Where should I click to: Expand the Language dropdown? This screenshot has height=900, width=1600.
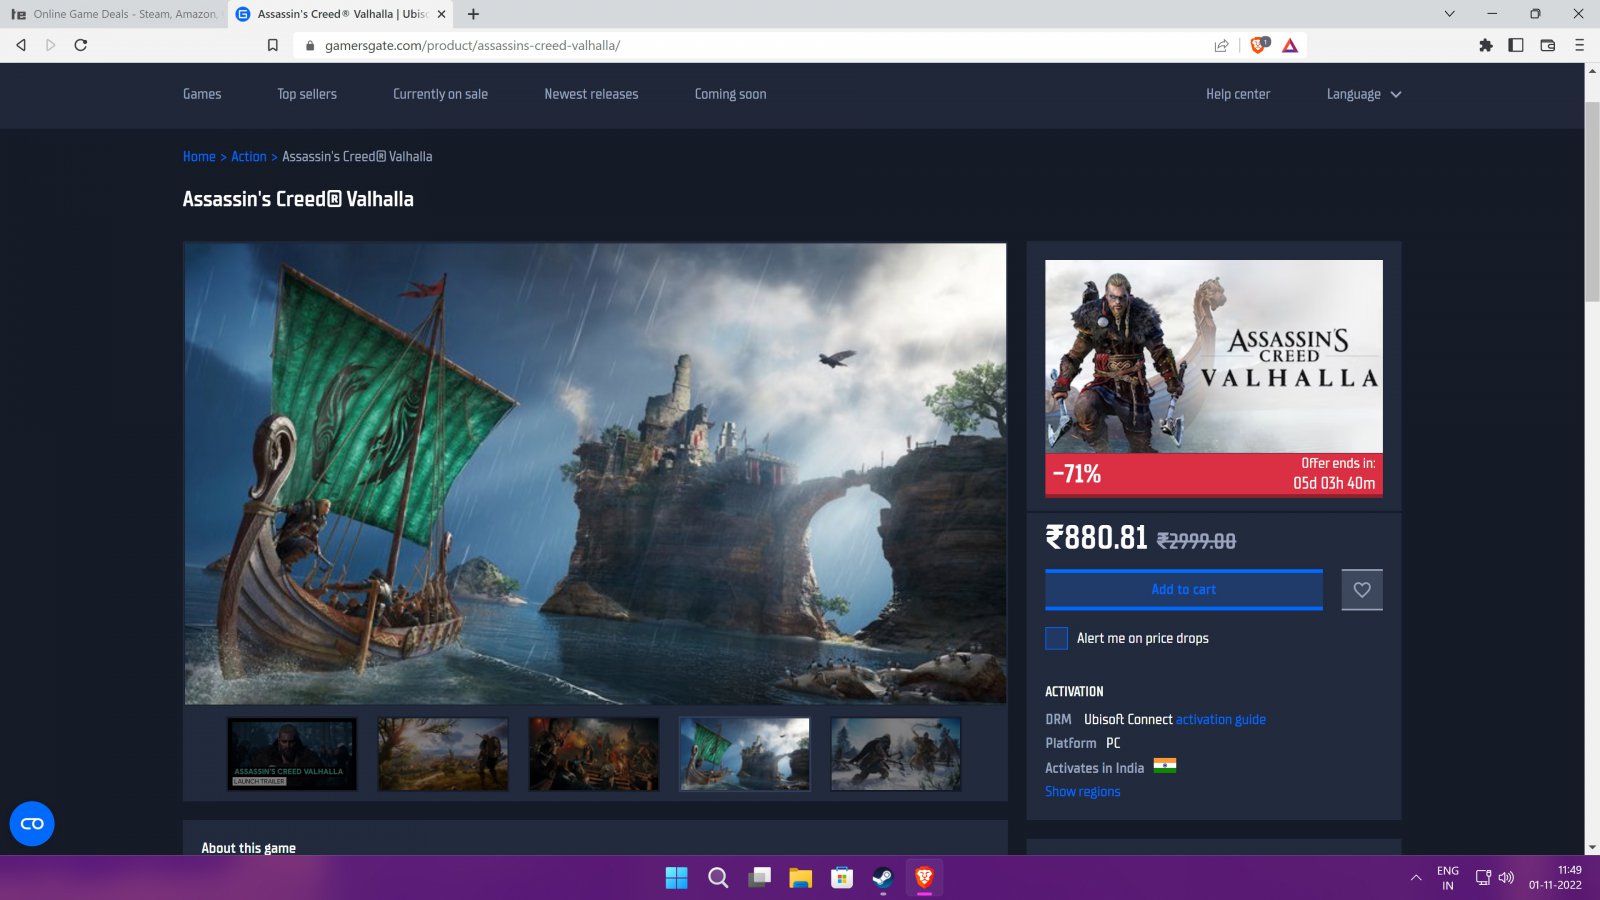click(1364, 94)
